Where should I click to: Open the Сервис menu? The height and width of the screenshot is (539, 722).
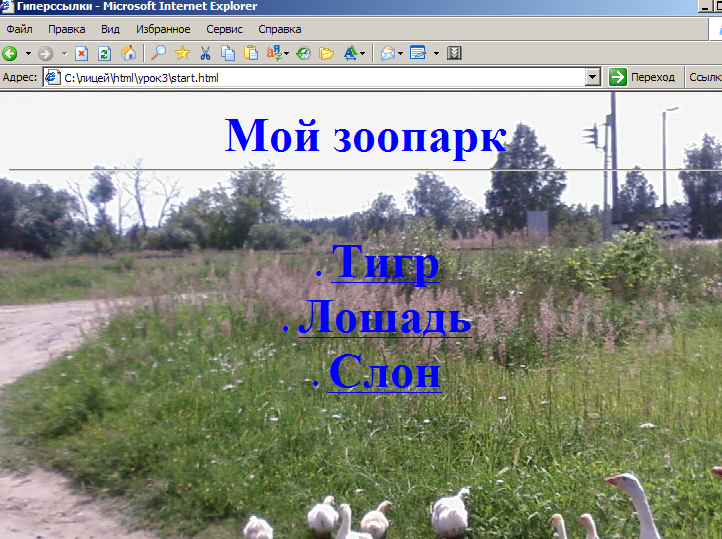(x=224, y=29)
